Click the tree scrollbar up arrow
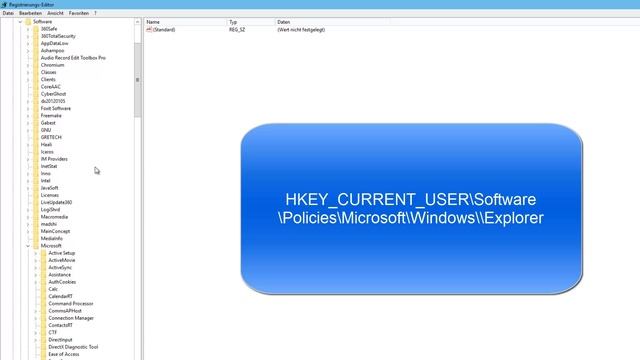Image resolution: width=640 pixels, height=360 pixels. (138, 22)
